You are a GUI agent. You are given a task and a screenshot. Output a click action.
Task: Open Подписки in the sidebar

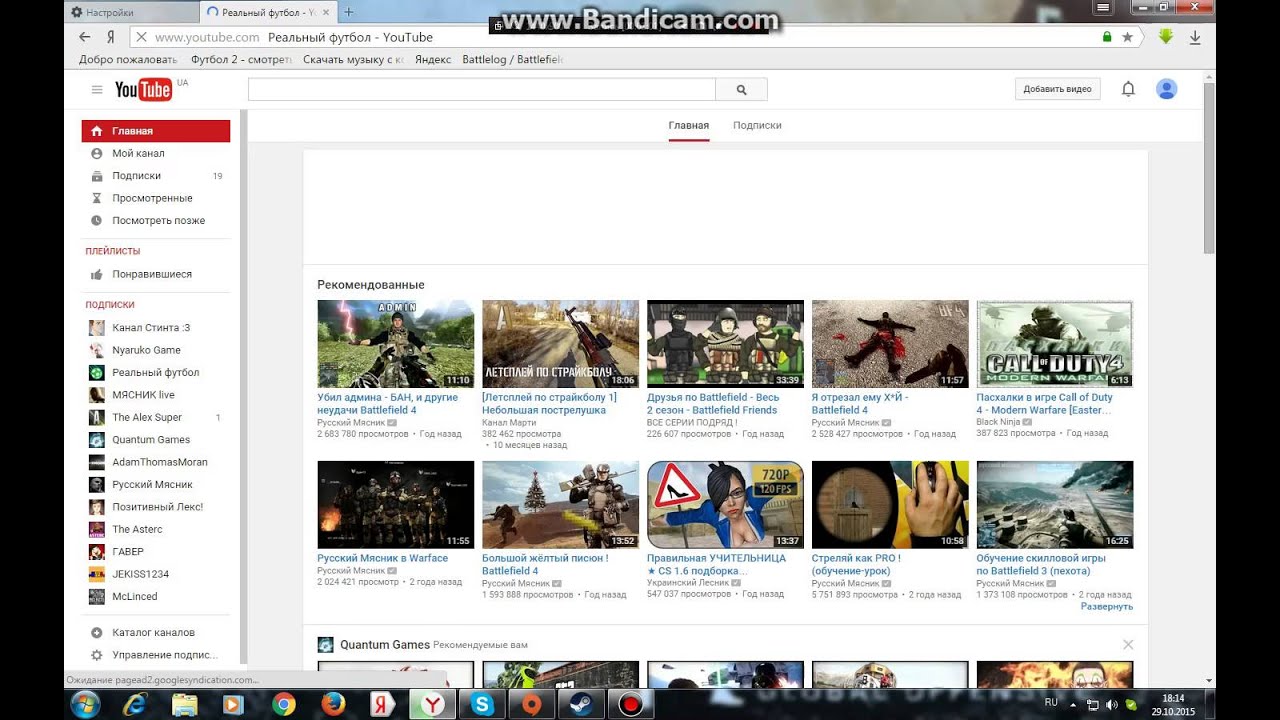(156, 176)
